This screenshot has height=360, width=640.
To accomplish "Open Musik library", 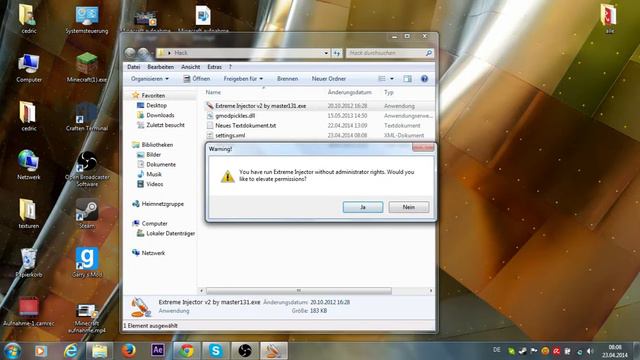I will point(154,174).
